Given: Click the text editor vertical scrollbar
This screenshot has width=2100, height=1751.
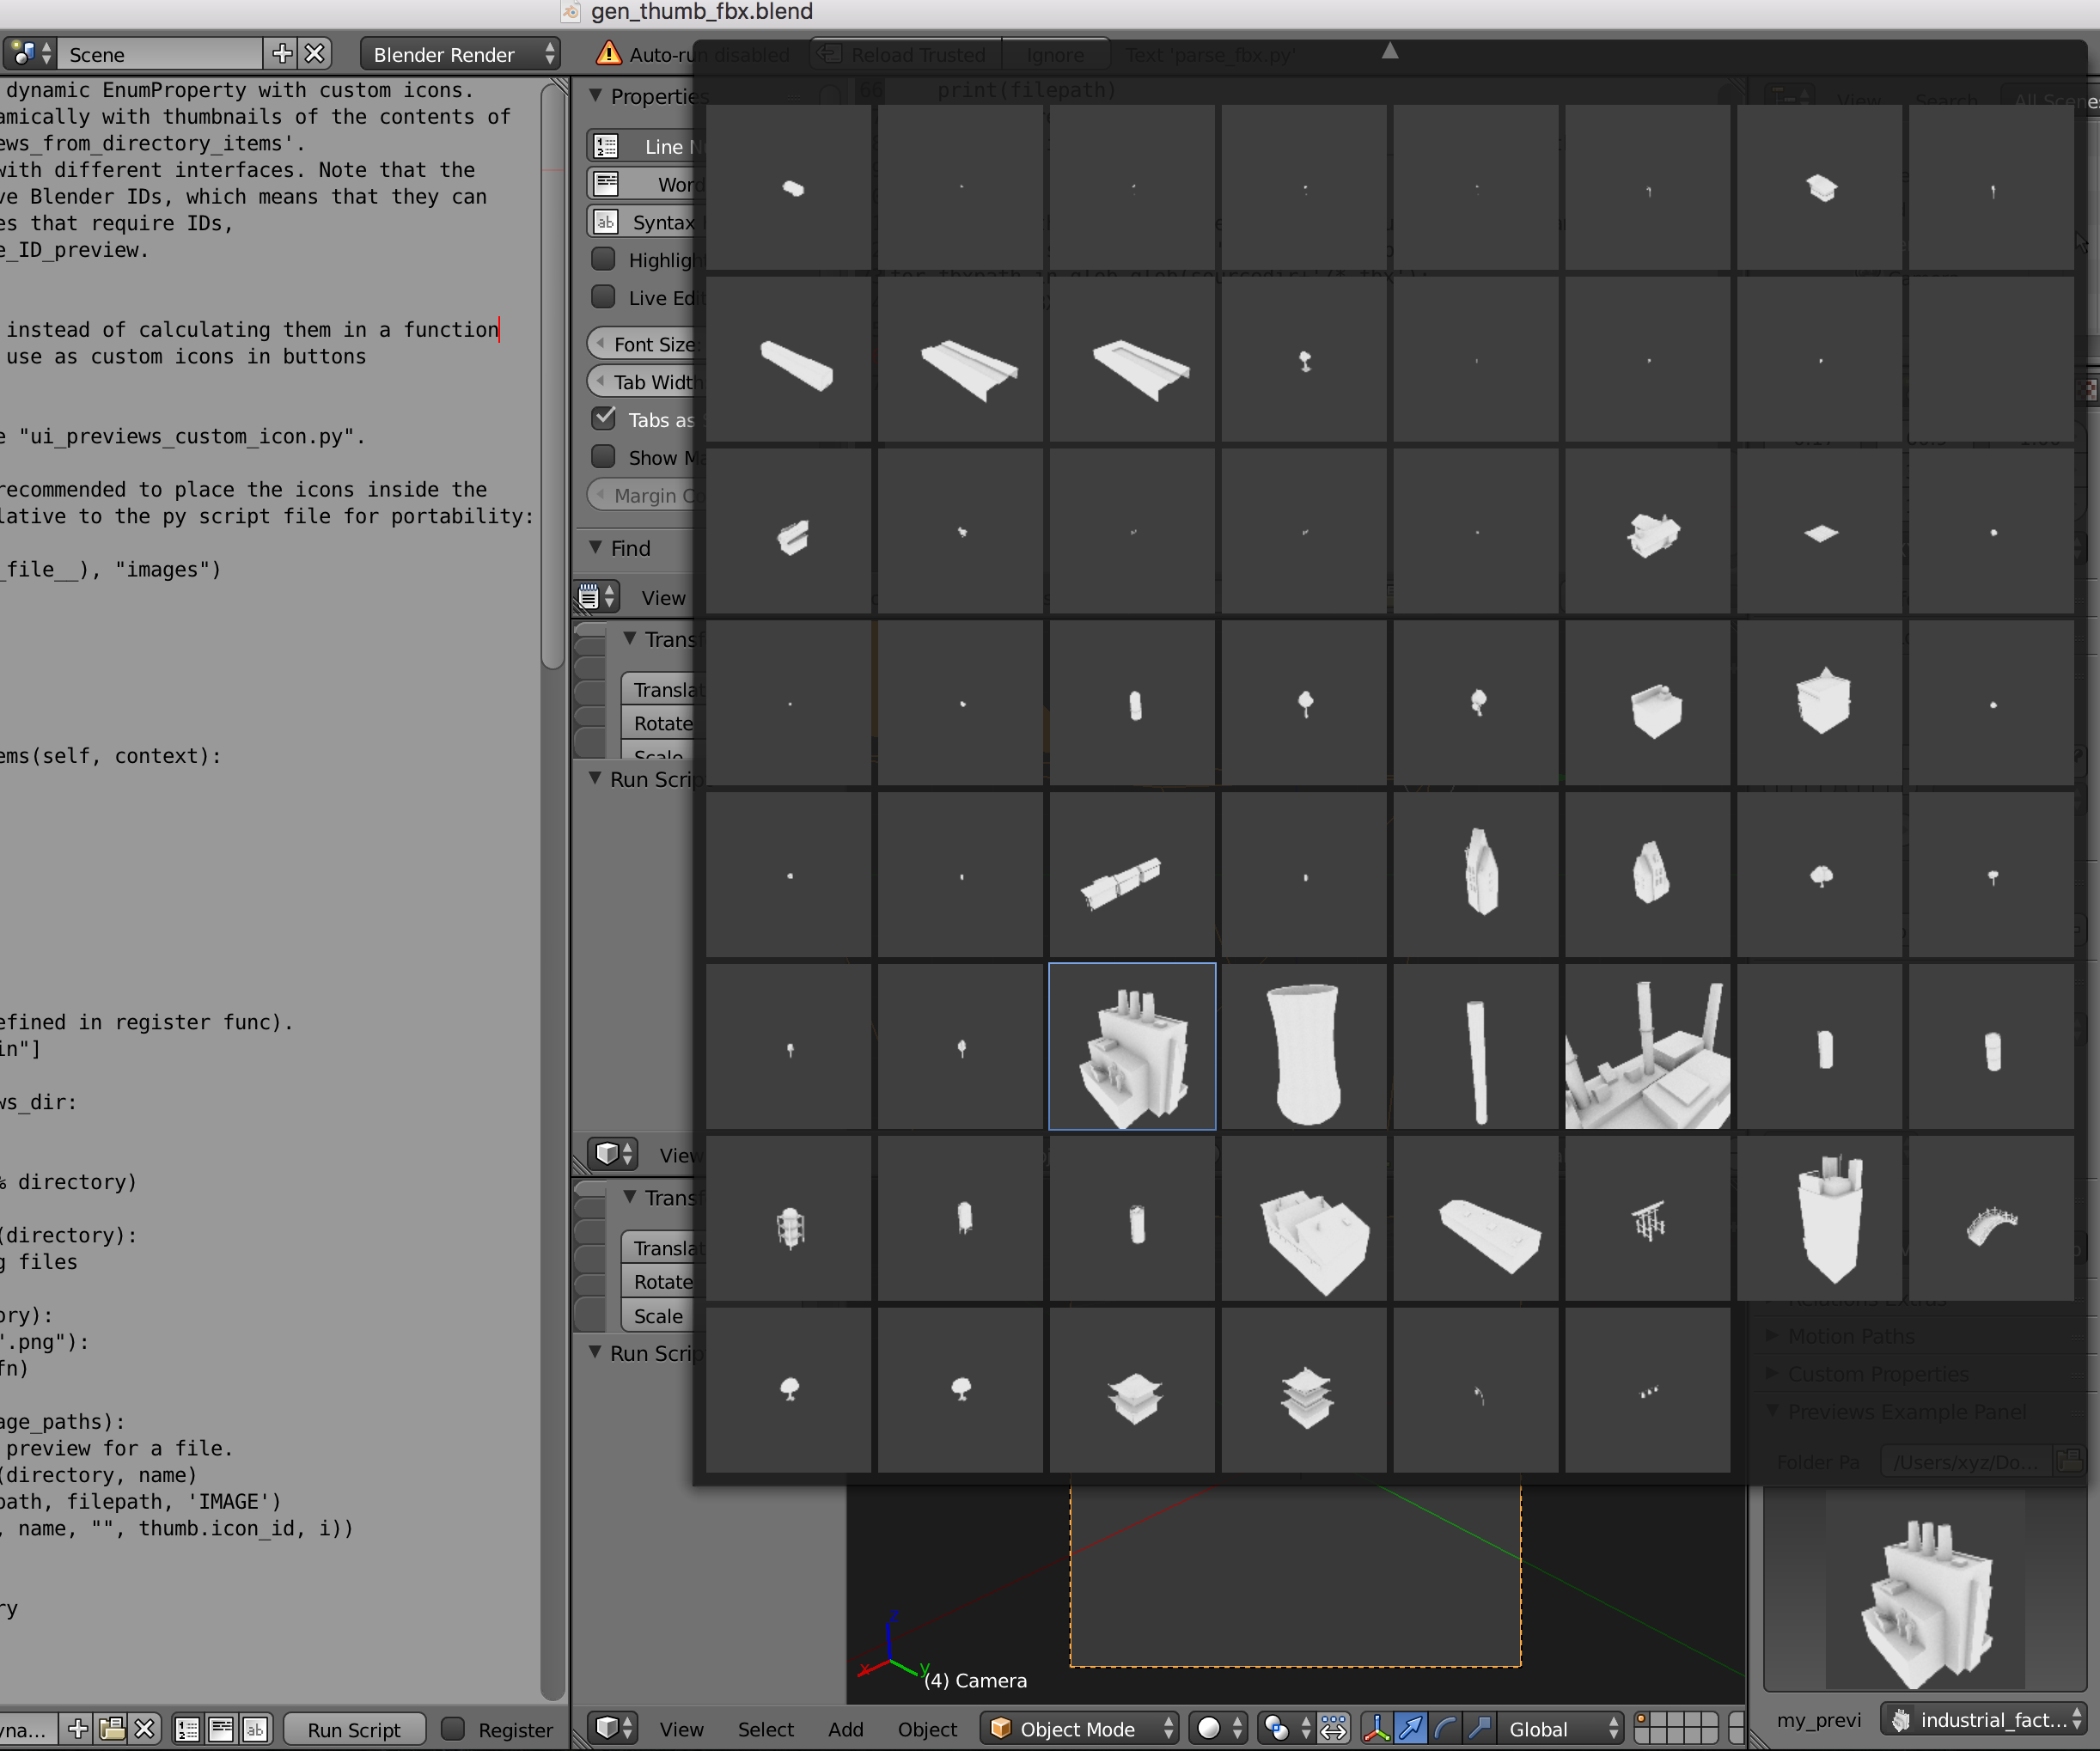Looking at the screenshot, I should tap(552, 375).
